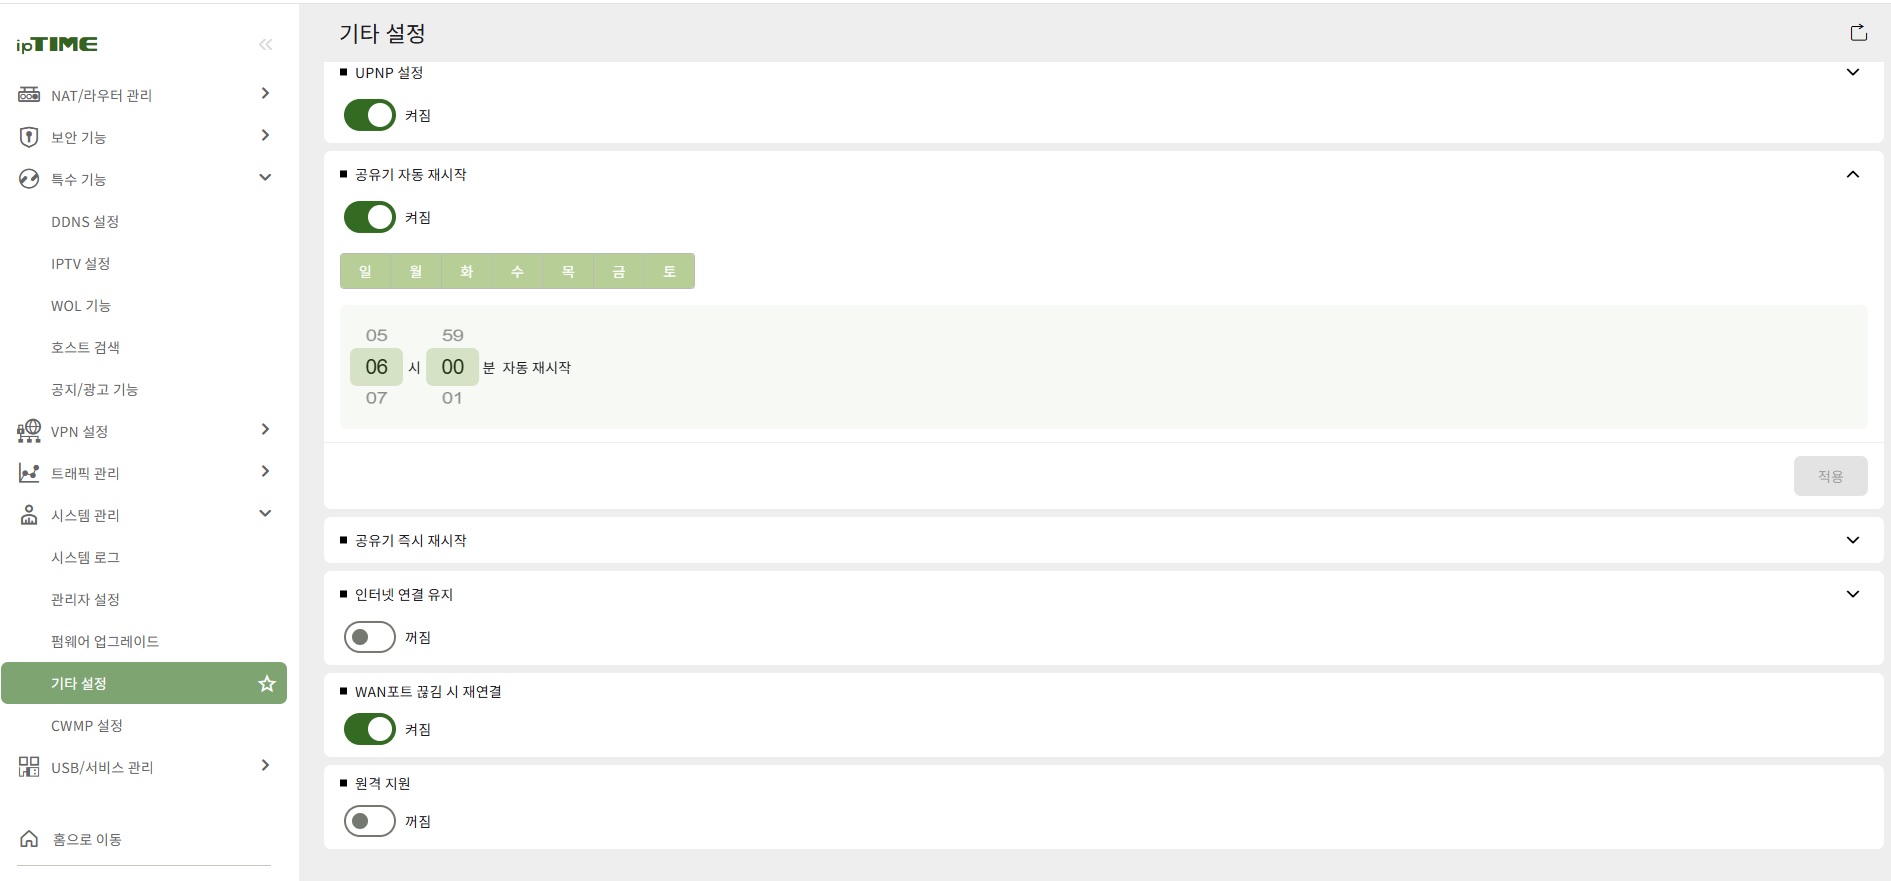
Task: Expand the 공유기 즉시 재시작 section
Action: coord(1852,540)
